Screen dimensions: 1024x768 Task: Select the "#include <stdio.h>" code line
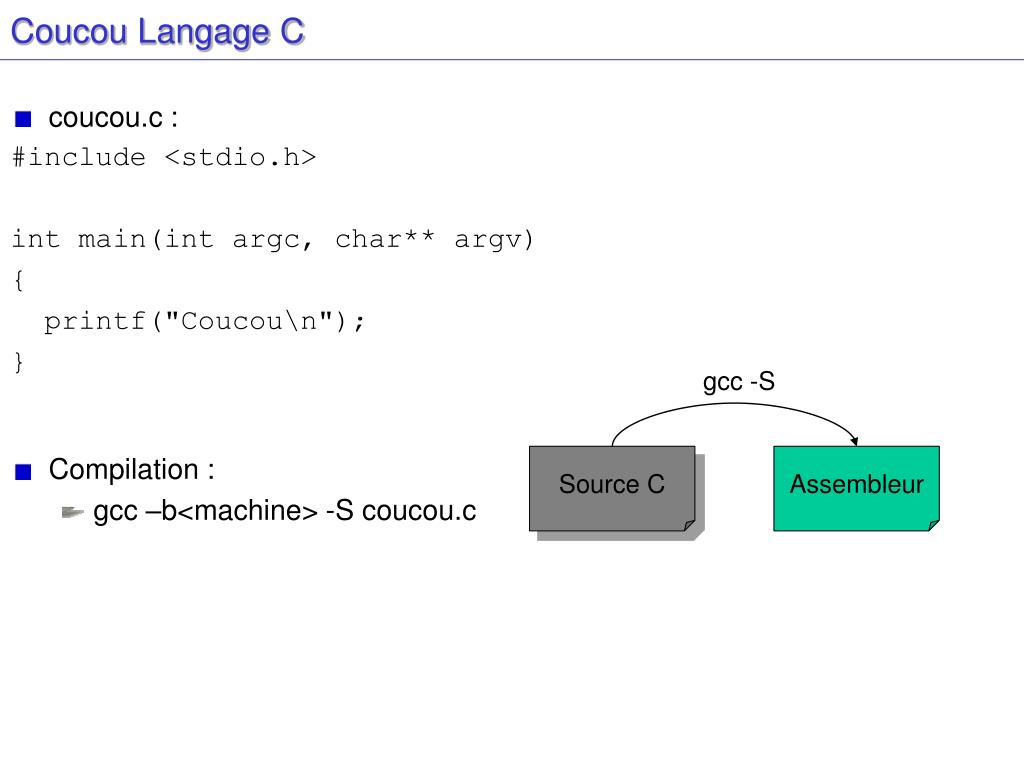tap(165, 157)
